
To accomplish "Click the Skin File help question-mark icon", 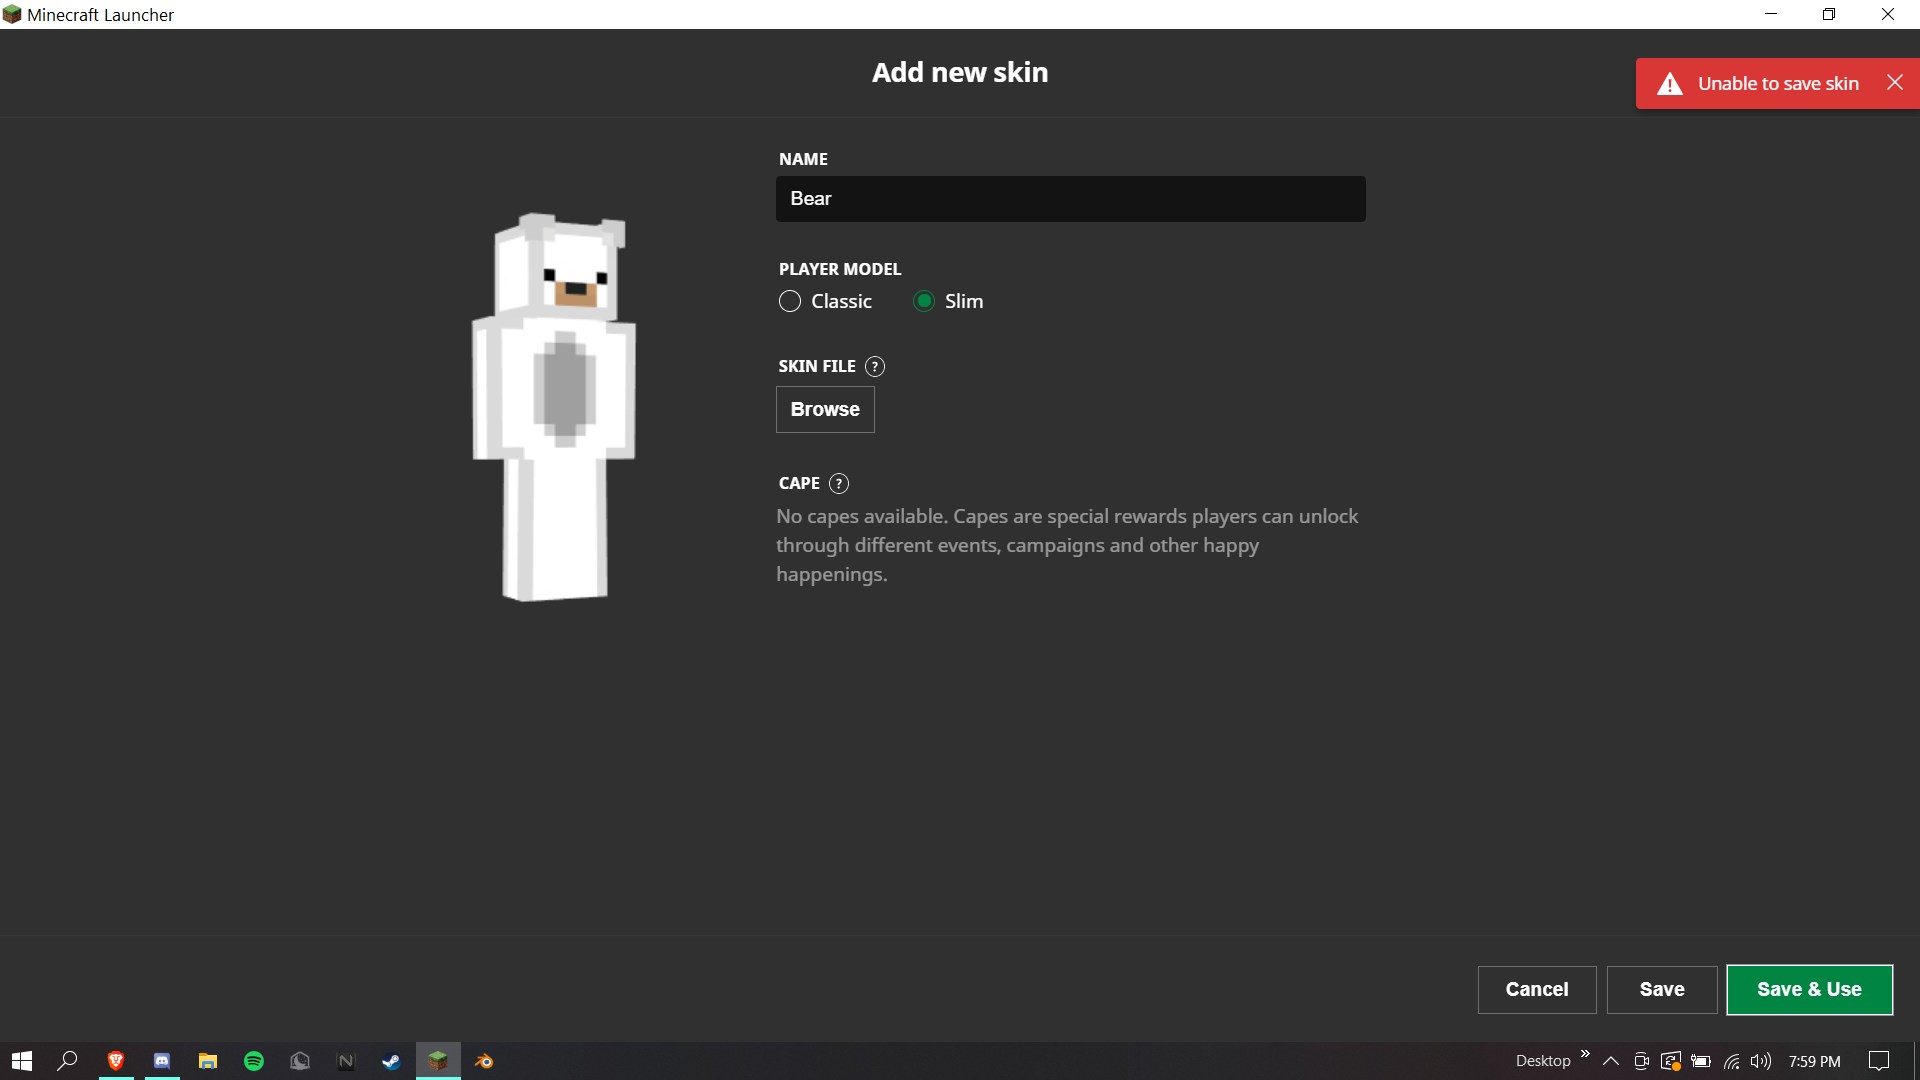I will (875, 366).
